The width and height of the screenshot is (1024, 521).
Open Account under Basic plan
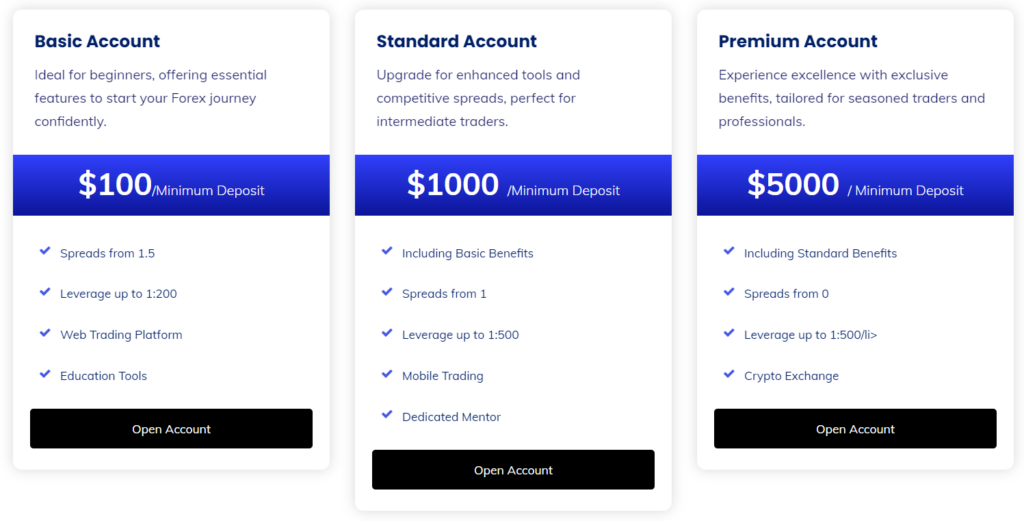[171, 429]
